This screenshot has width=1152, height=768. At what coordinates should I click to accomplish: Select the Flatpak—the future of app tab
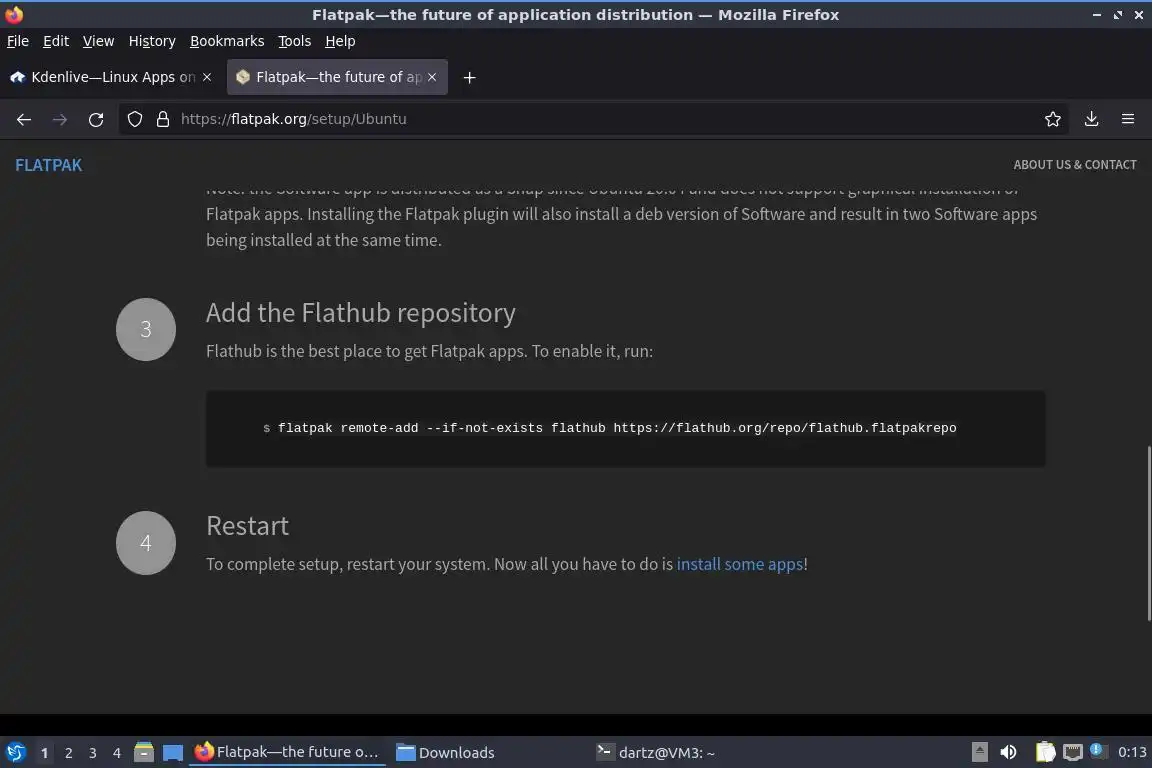coord(337,76)
